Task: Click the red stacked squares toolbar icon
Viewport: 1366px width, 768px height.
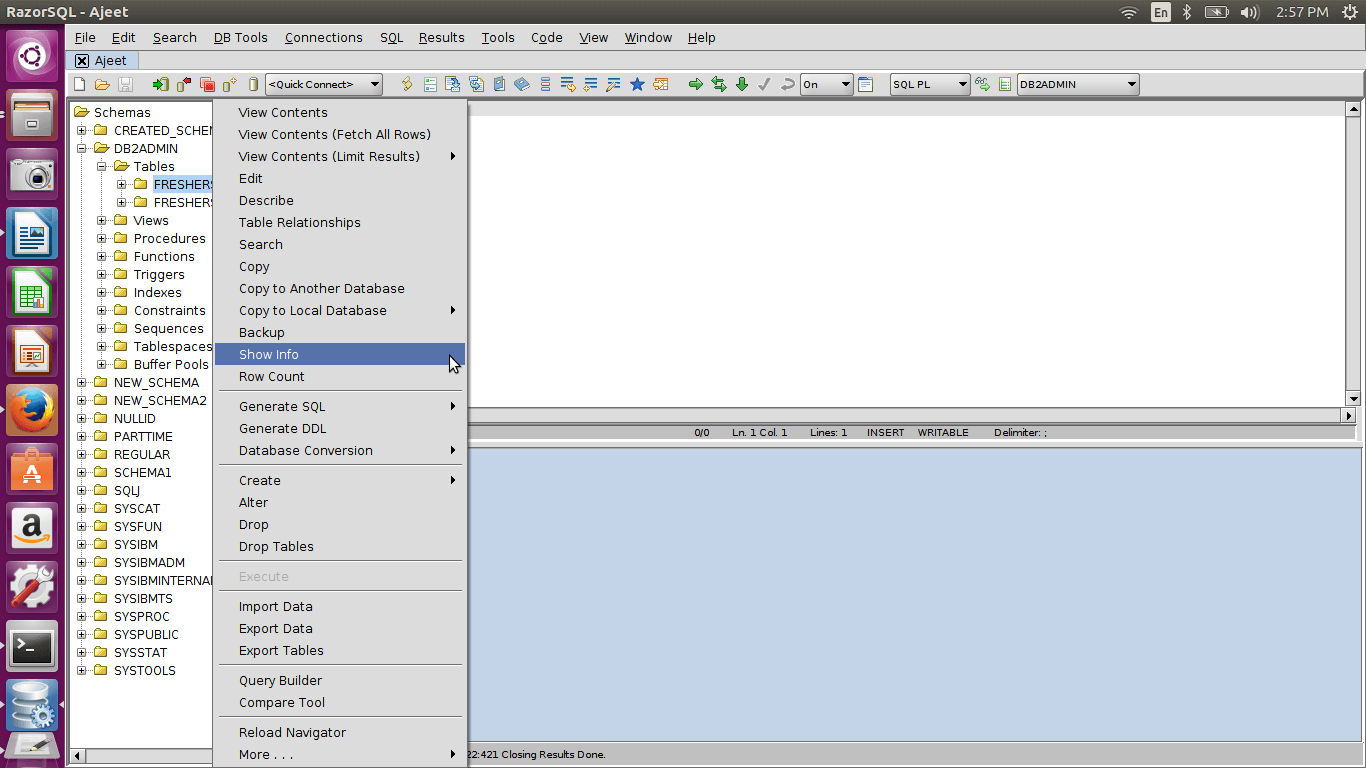Action: coord(207,85)
